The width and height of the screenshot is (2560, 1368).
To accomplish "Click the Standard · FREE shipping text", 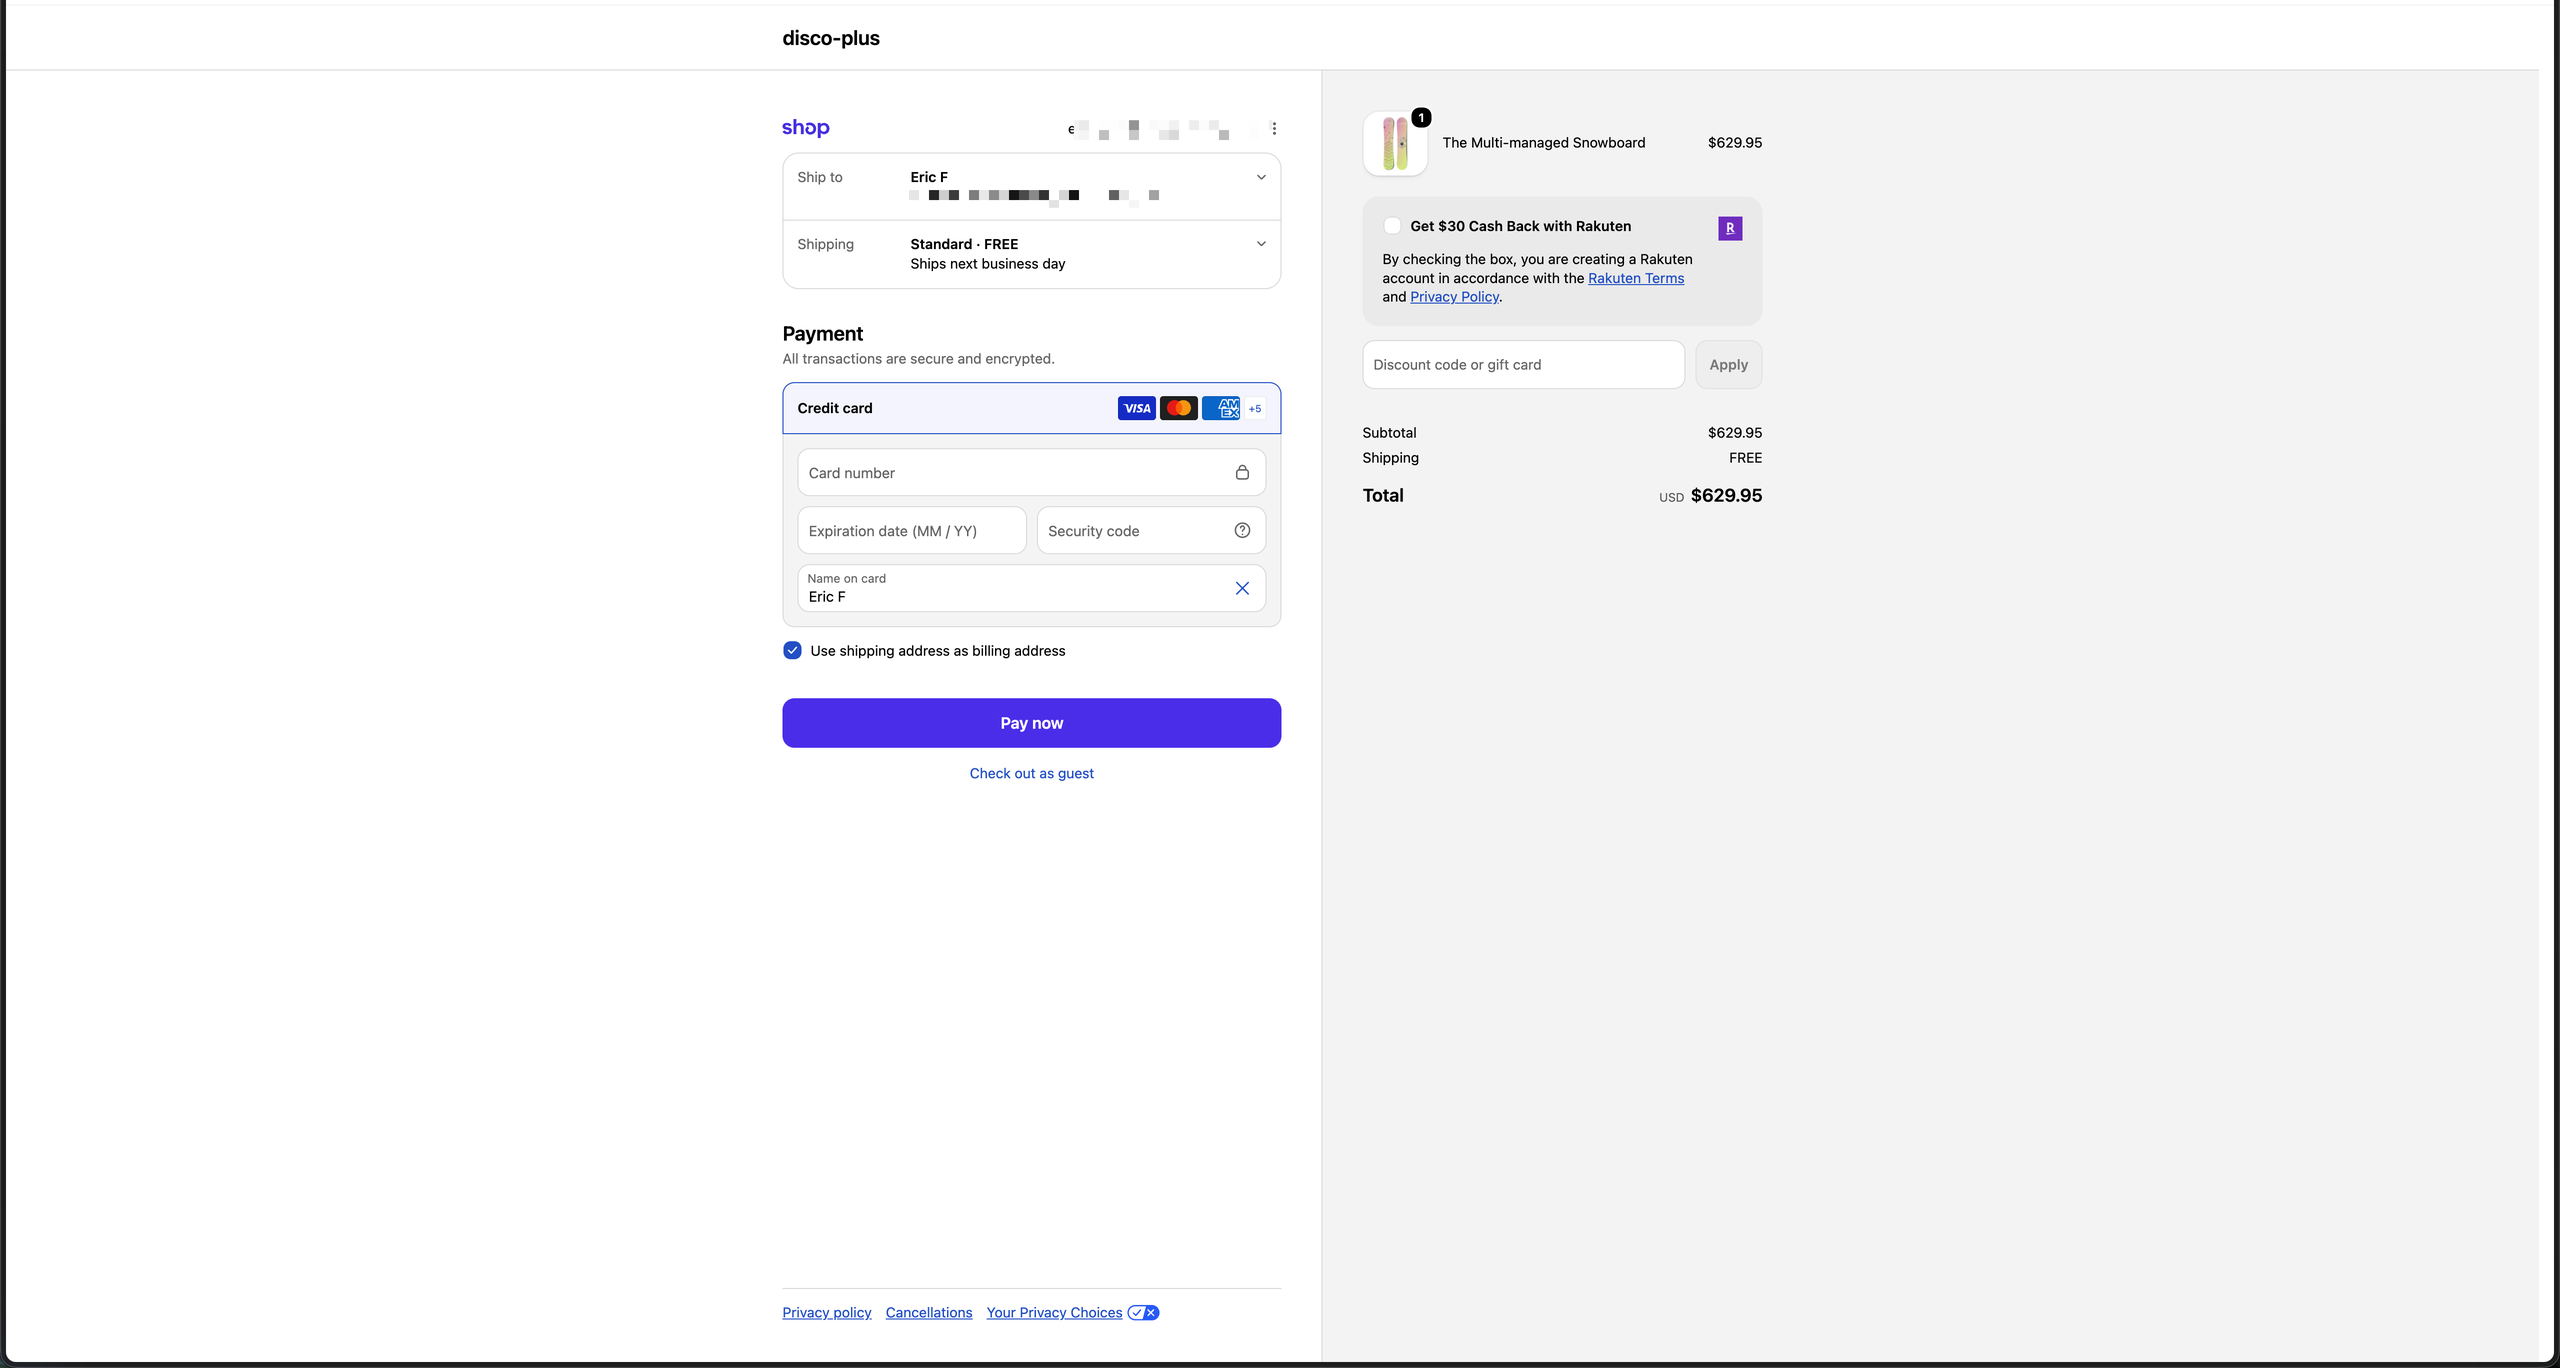I will tap(964, 244).
